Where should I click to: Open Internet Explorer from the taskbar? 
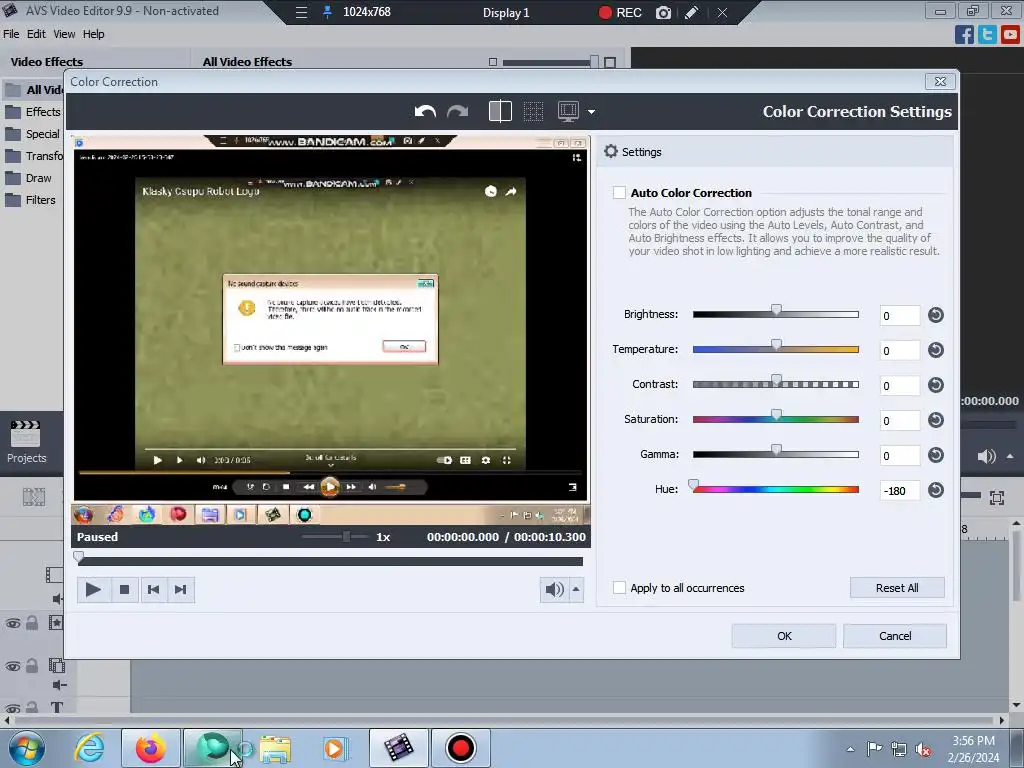click(x=89, y=748)
